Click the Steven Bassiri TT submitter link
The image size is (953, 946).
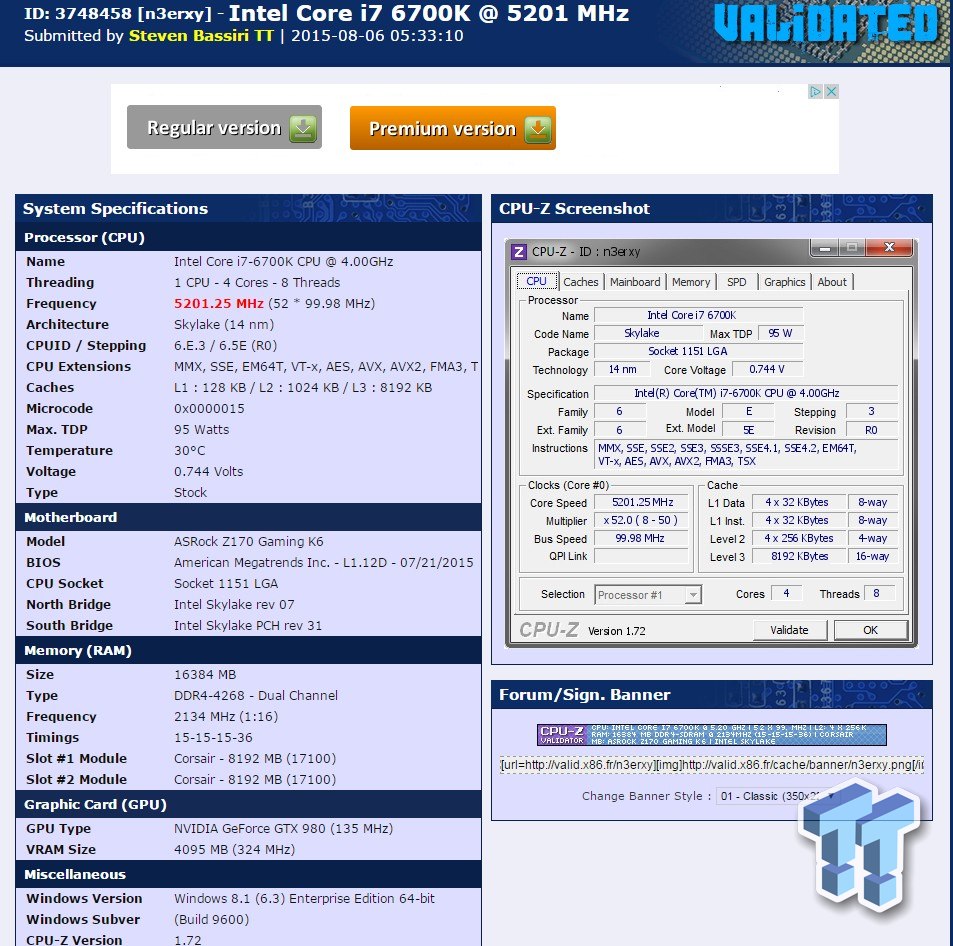(201, 36)
